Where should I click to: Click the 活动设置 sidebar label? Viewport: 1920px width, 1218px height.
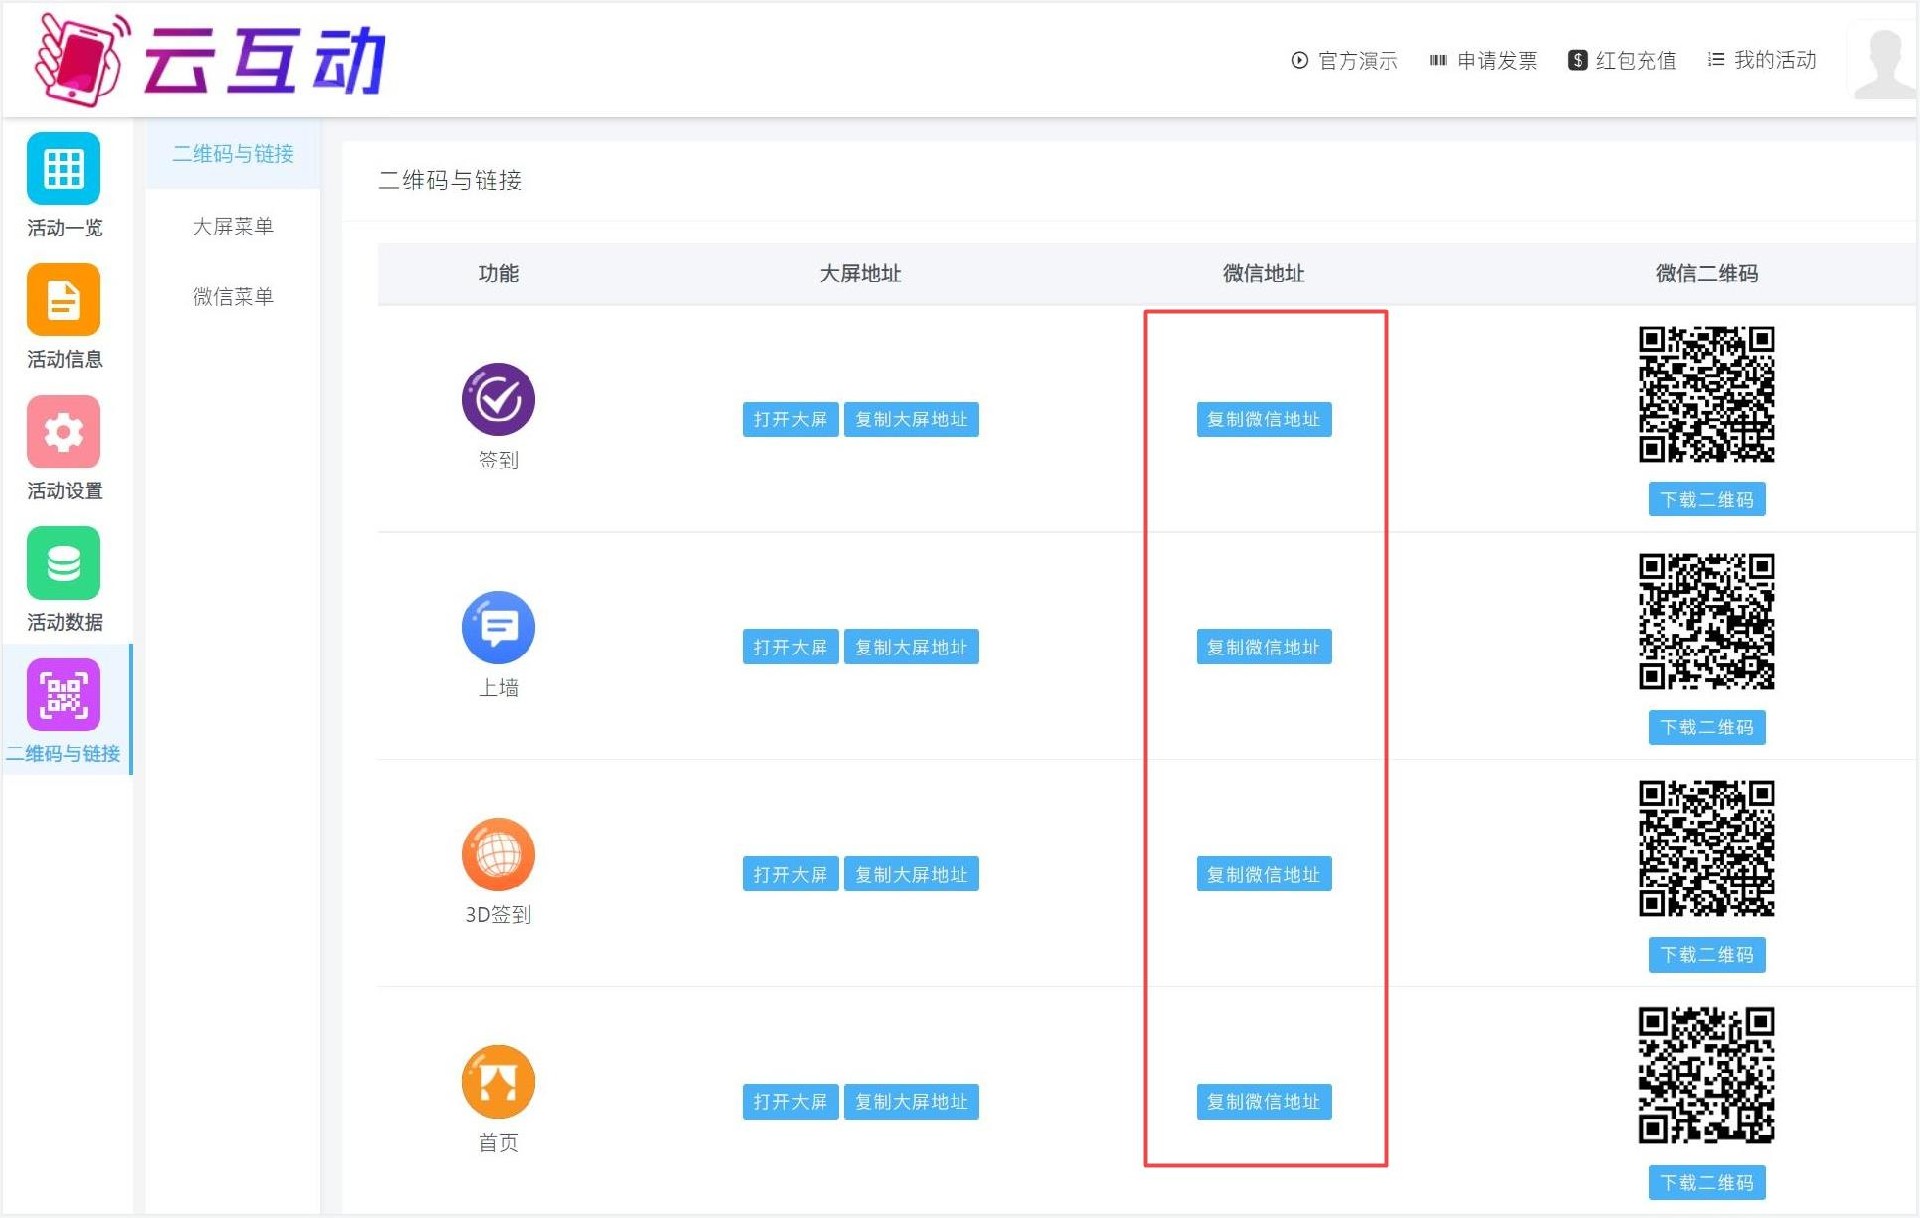[64, 490]
